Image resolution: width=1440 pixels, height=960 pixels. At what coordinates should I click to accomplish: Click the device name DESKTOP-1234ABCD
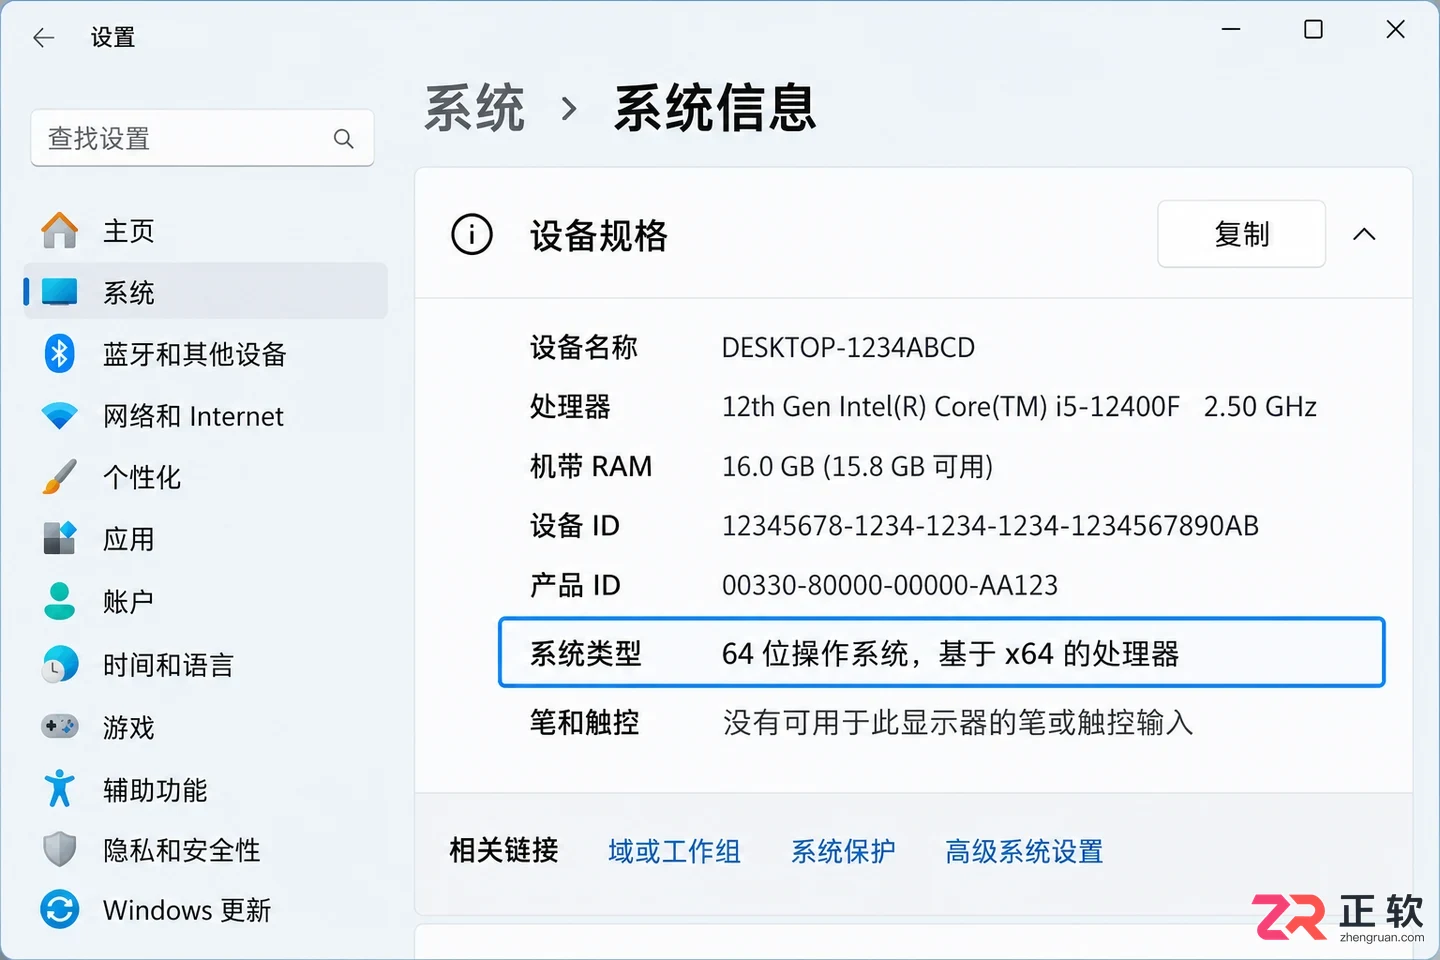point(848,348)
